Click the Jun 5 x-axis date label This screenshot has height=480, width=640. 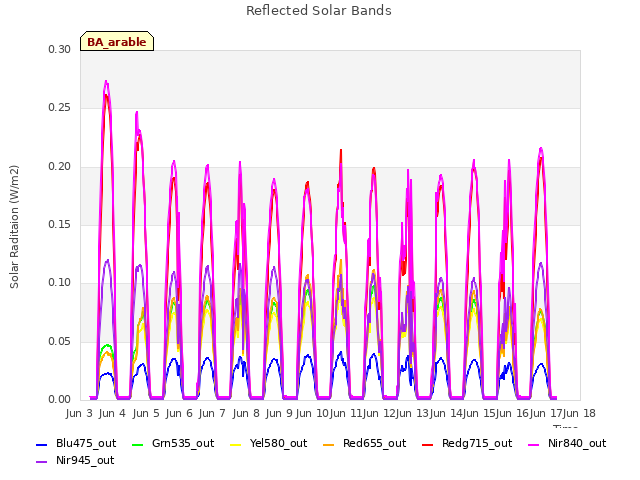[146, 413]
